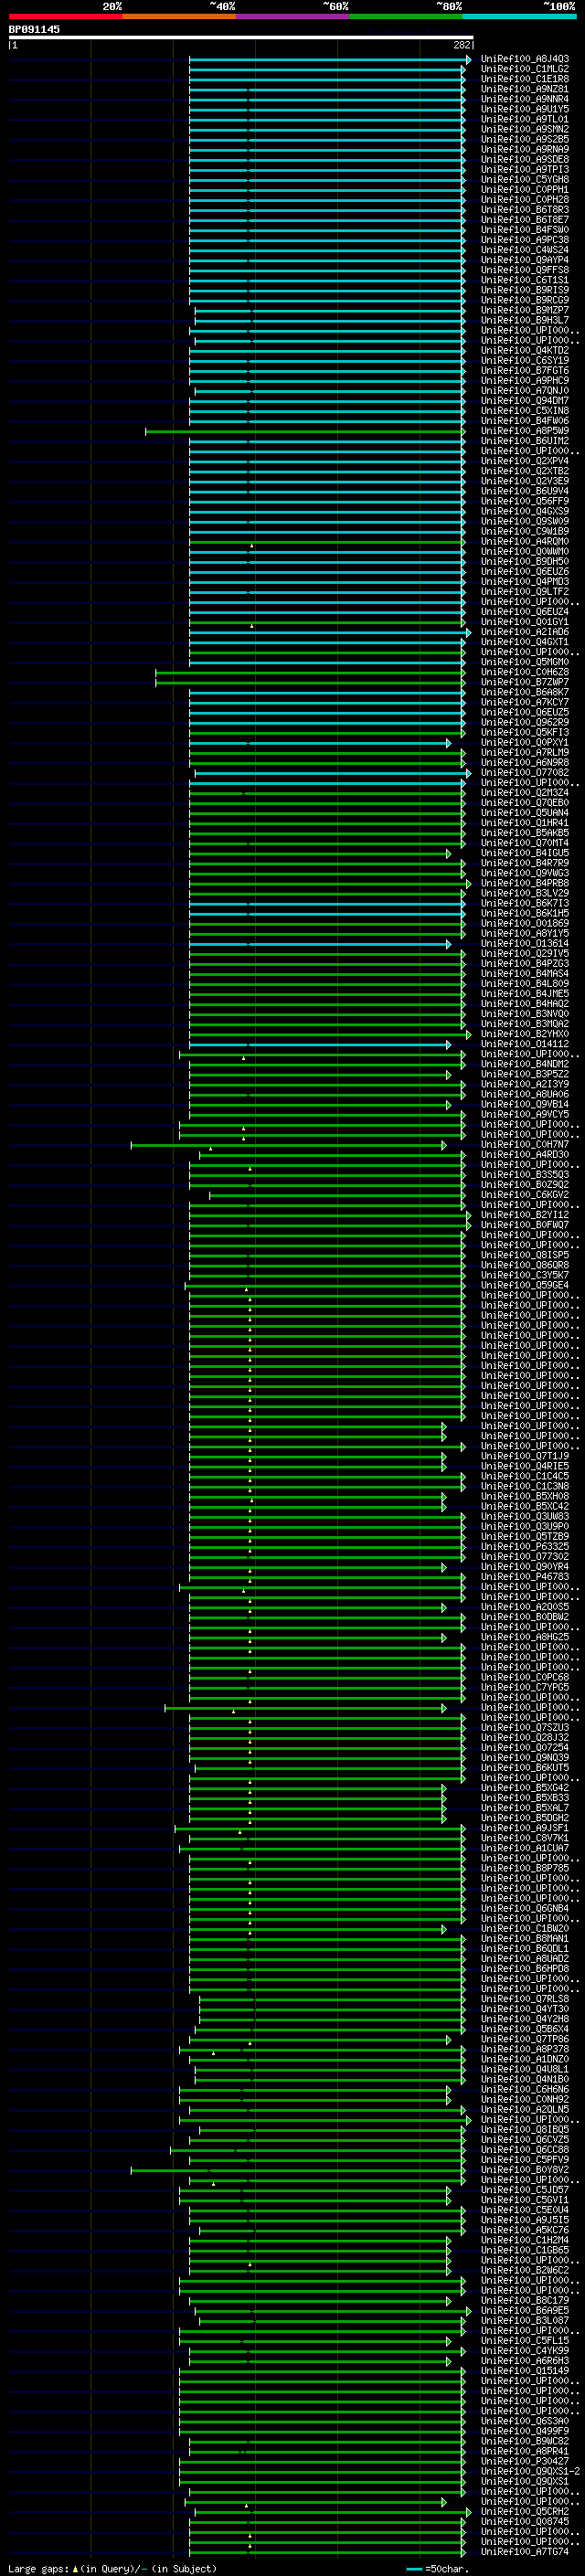Choose the UniRef100_Q15149 row label
The width and height of the screenshot is (585, 2576).
[x=525, y=2370]
